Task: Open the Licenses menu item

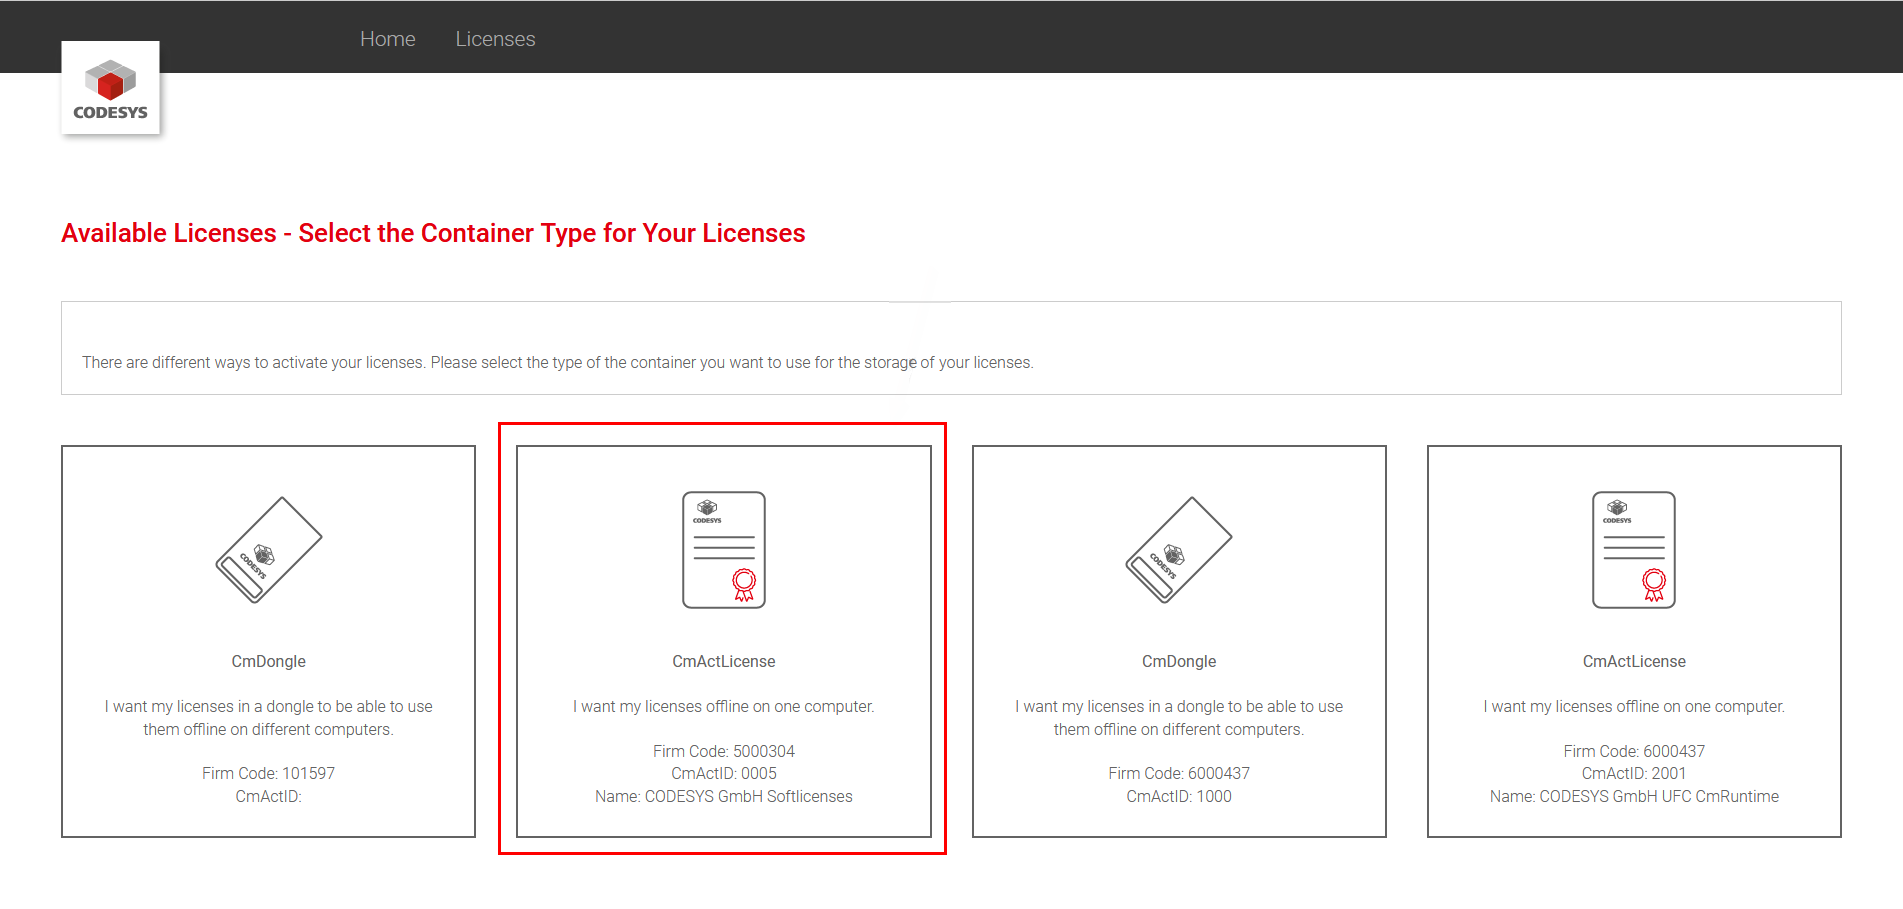Action: 495,38
